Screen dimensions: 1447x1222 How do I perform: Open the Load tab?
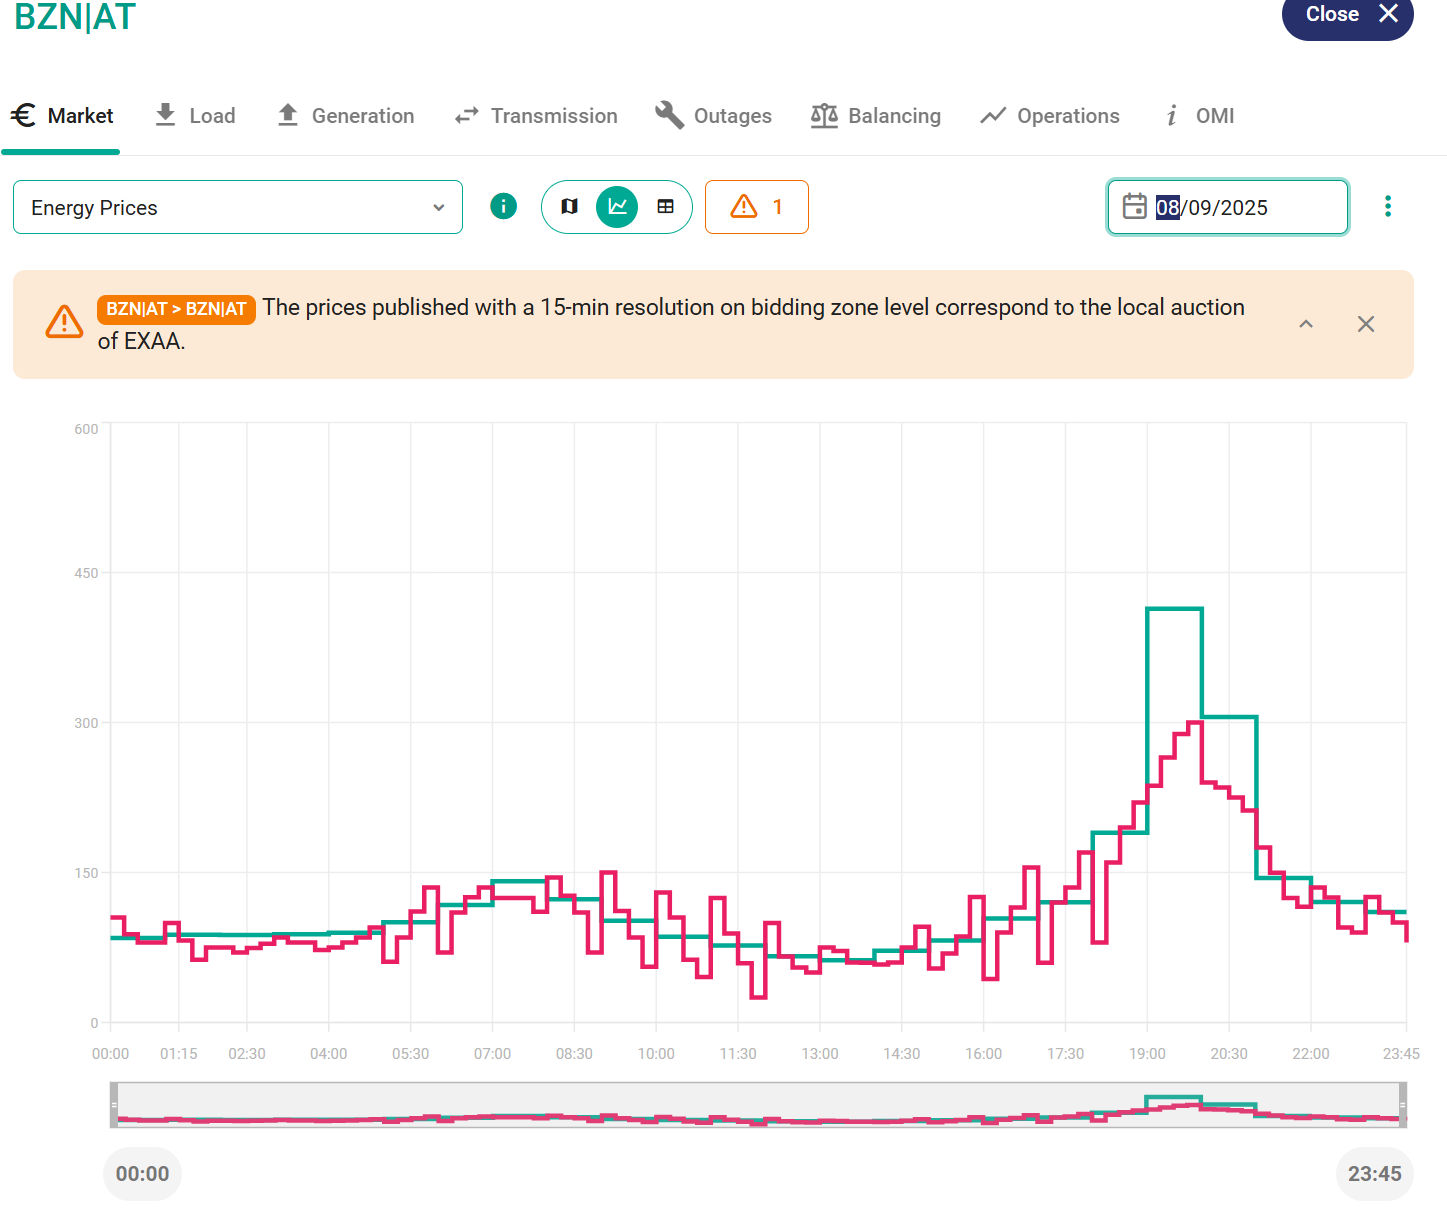click(x=196, y=116)
